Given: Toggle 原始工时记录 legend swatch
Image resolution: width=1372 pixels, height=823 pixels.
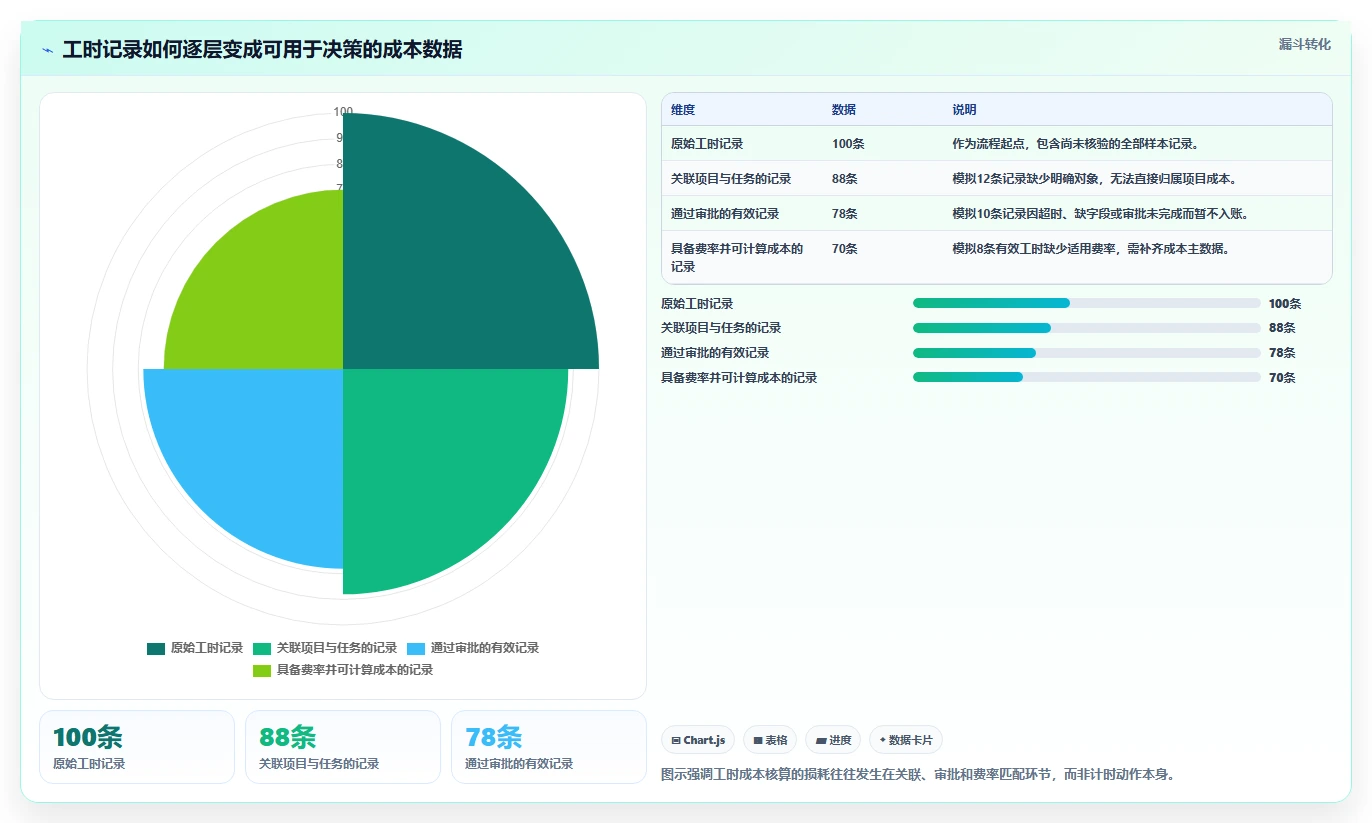Looking at the screenshot, I should pyautogui.click(x=156, y=648).
